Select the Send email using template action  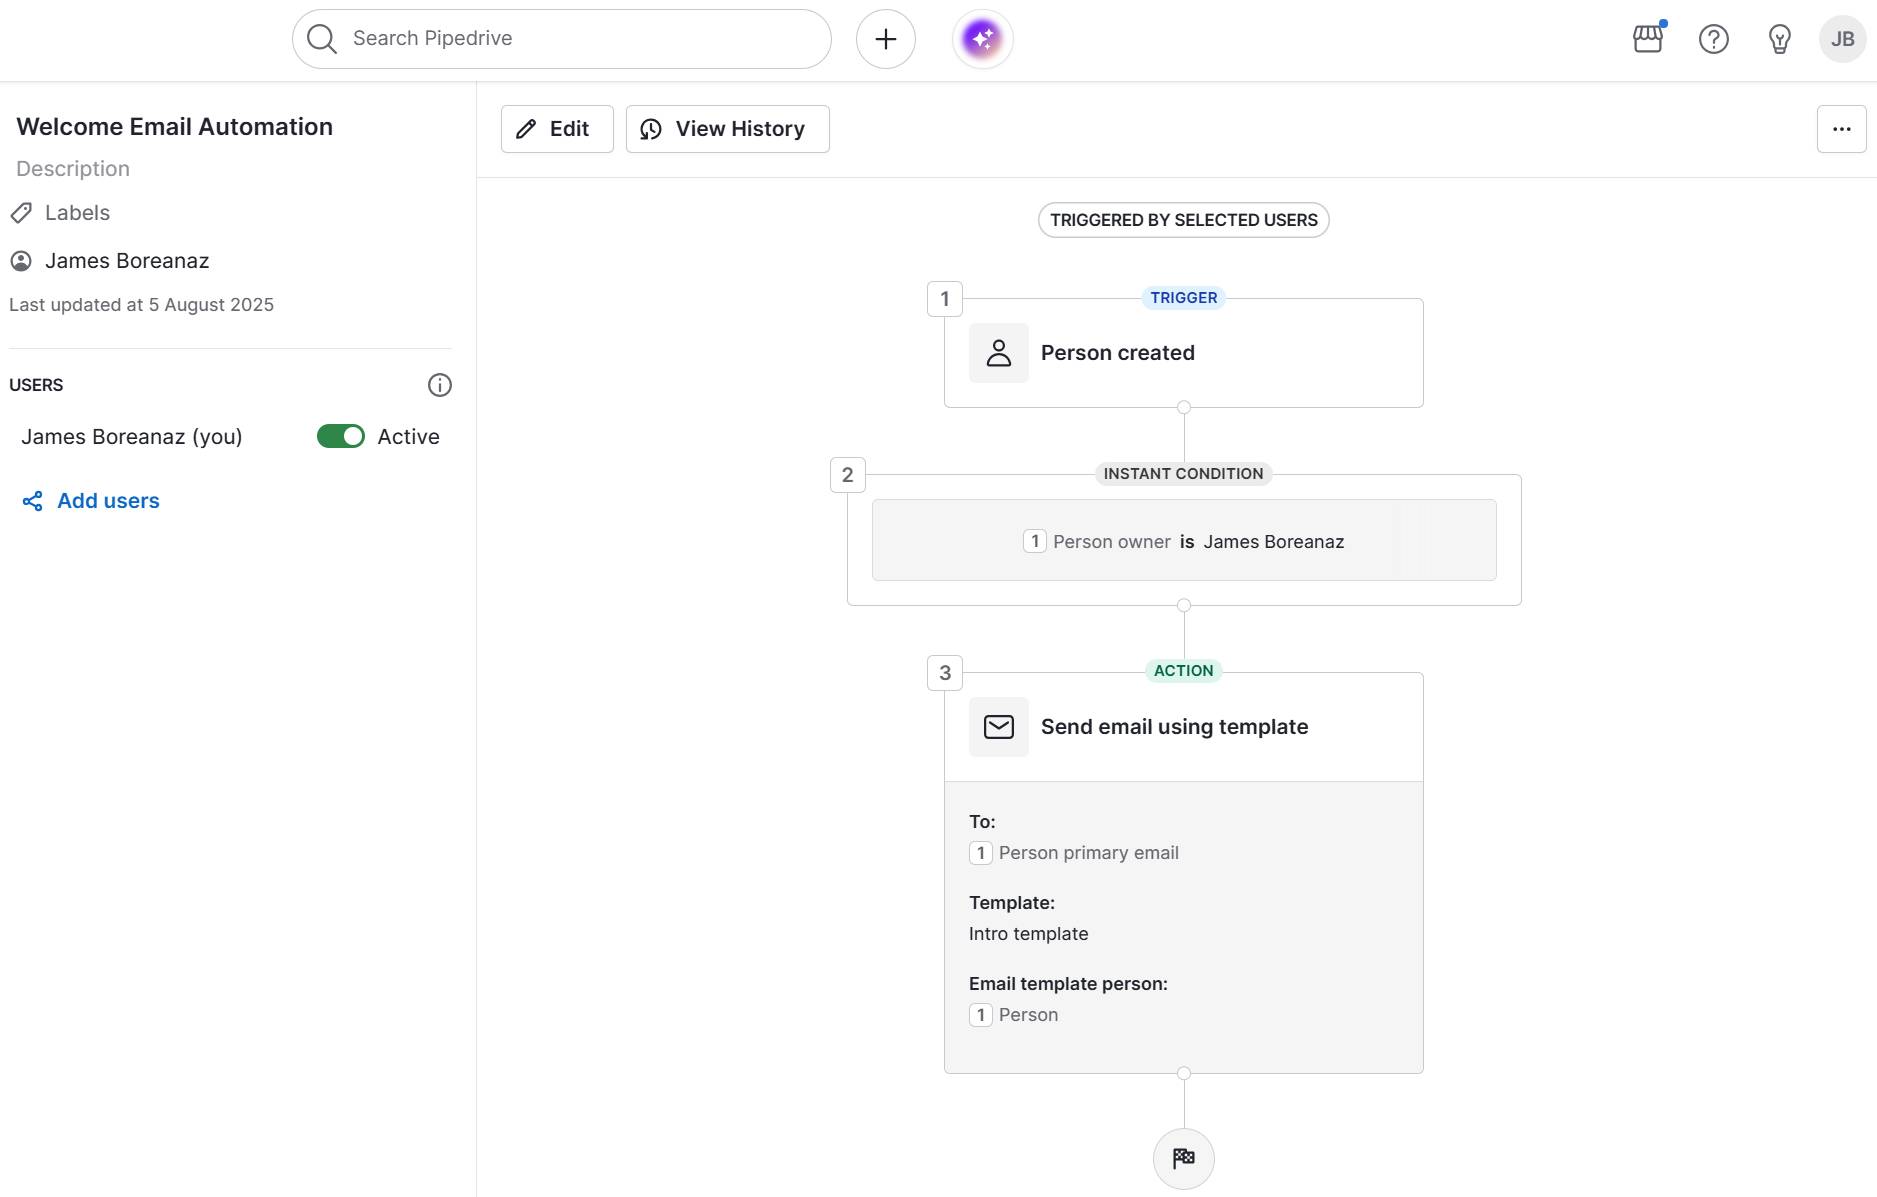pyautogui.click(x=1184, y=727)
